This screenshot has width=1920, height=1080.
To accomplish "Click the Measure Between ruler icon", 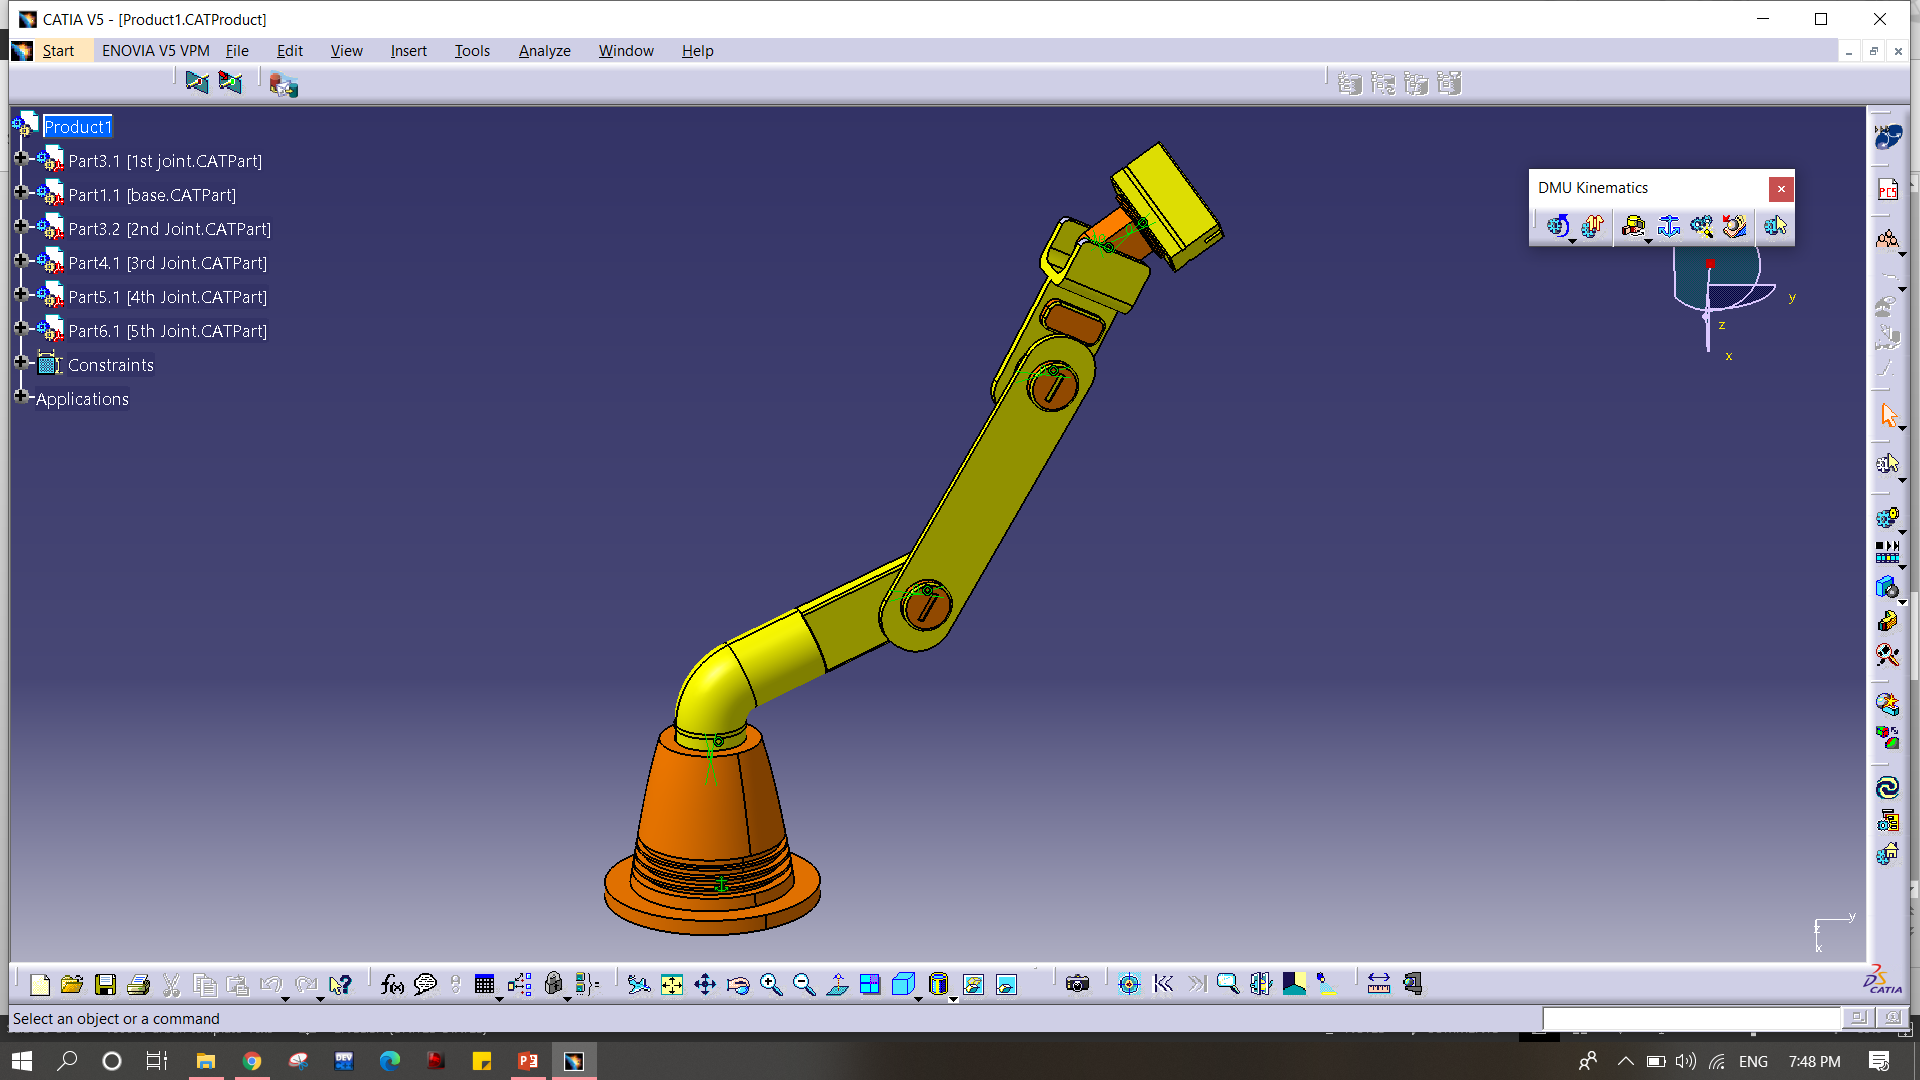I will point(1379,985).
